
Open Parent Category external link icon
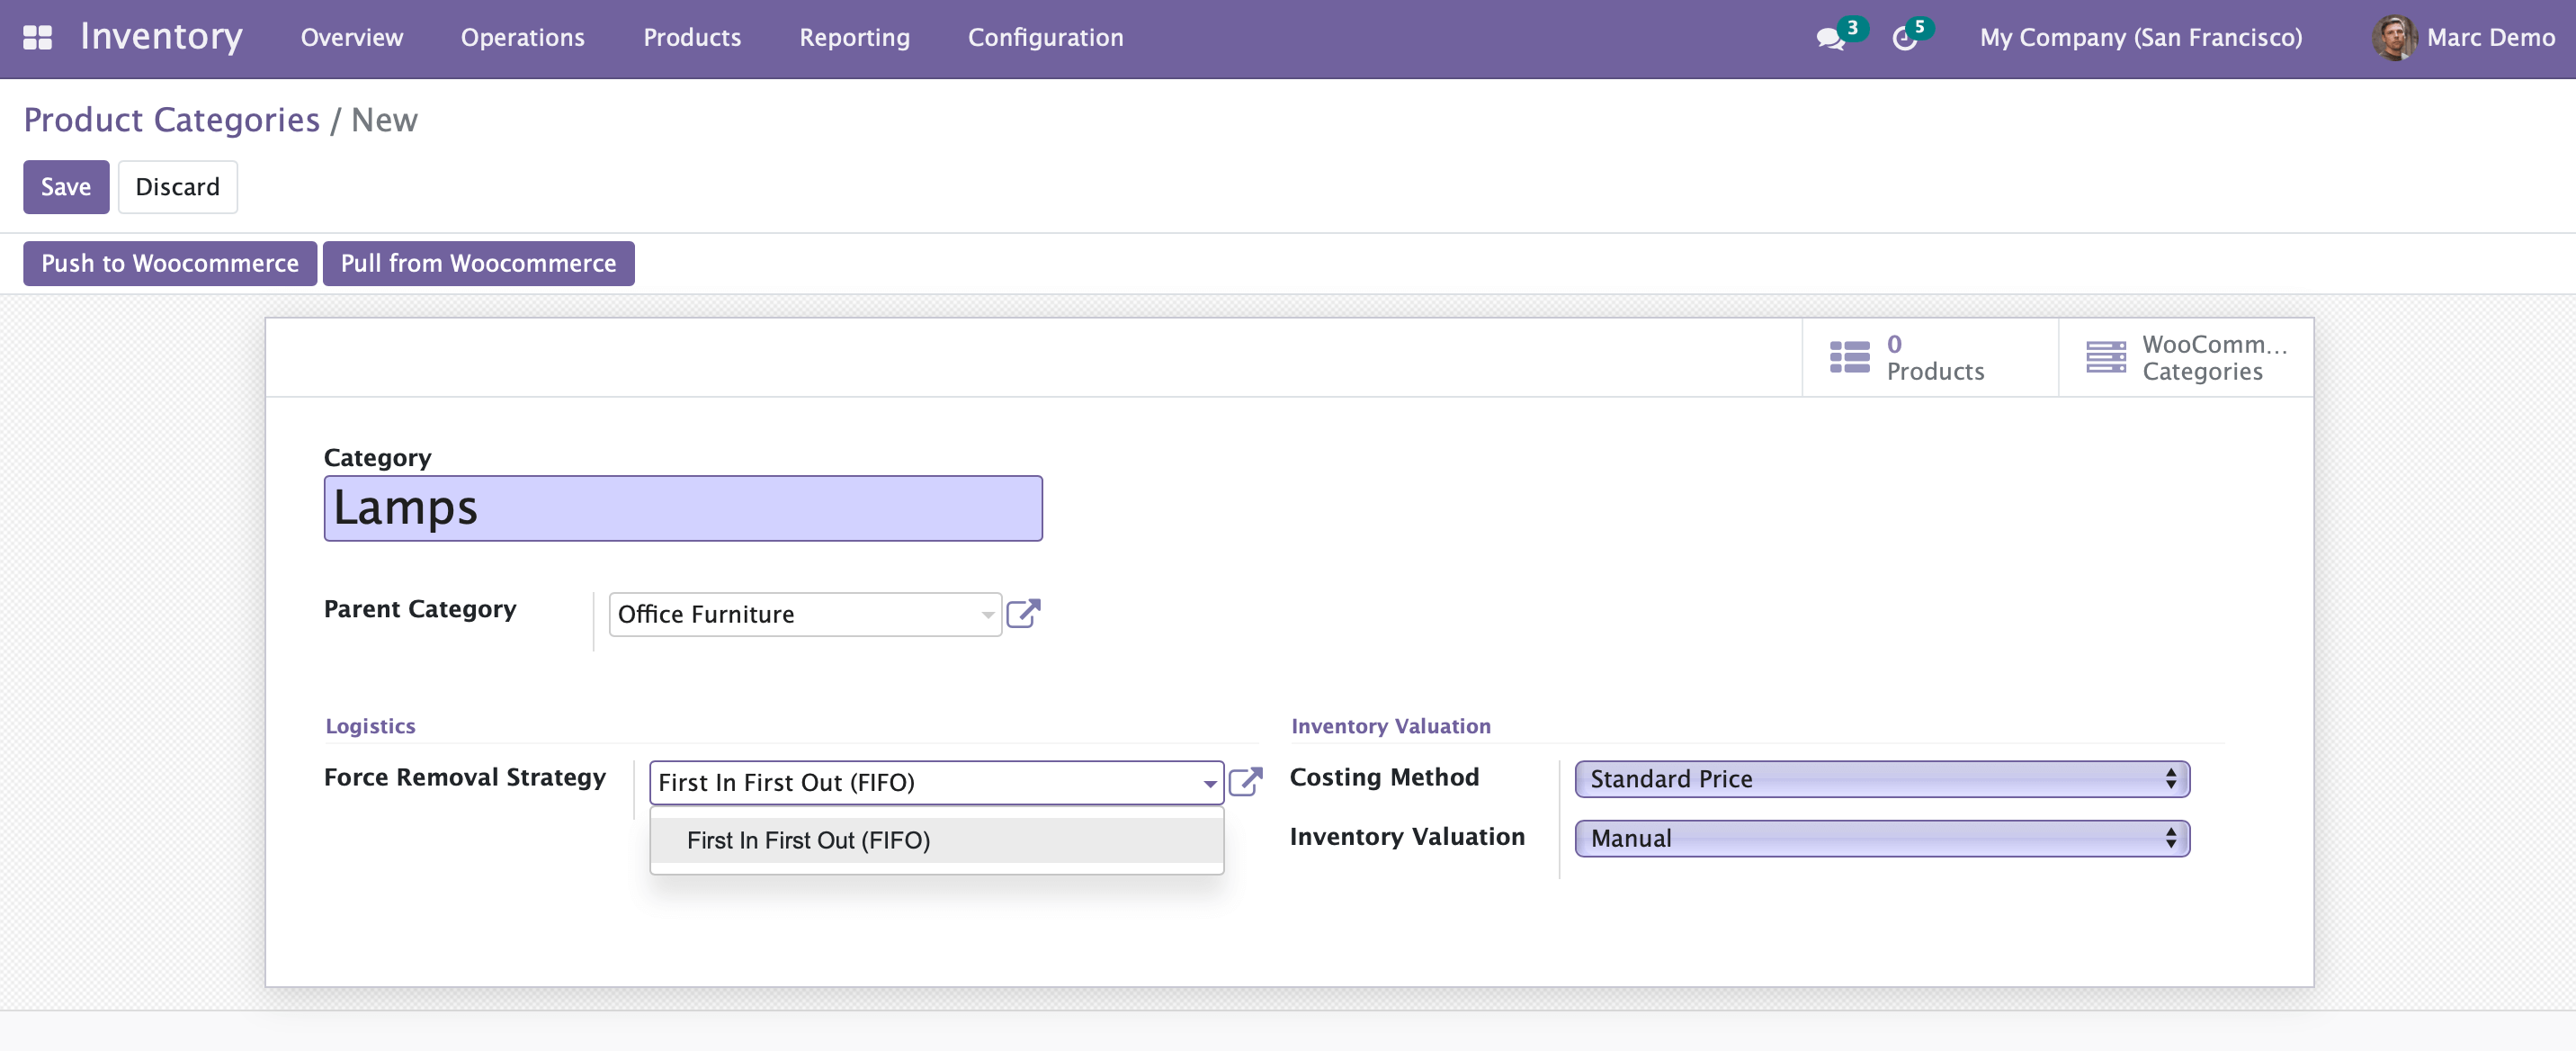(x=1023, y=613)
